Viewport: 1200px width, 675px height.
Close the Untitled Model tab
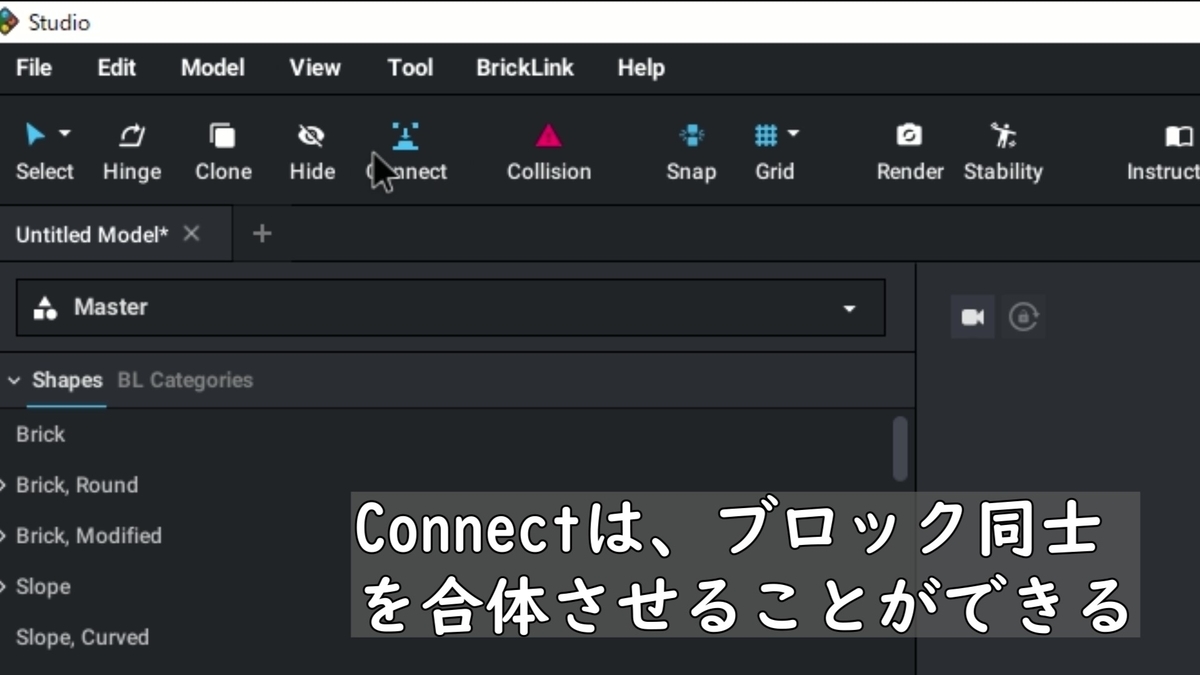192,233
